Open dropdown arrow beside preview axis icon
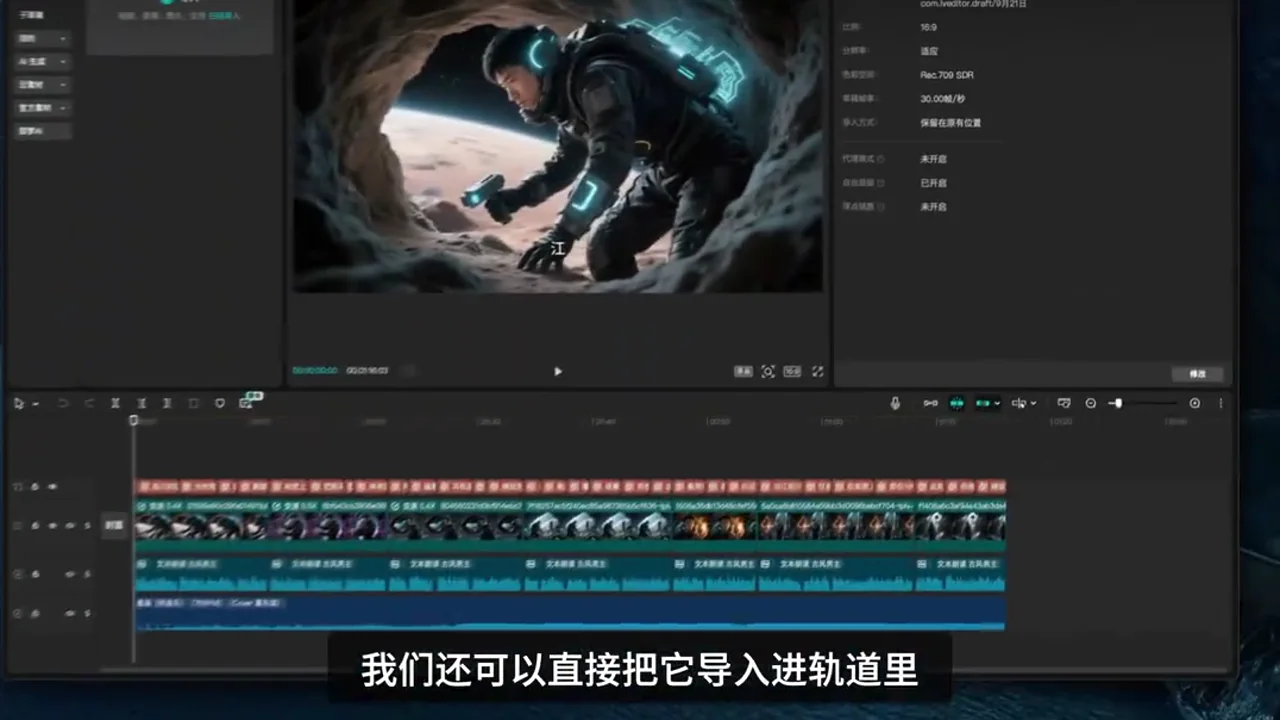 1033,403
